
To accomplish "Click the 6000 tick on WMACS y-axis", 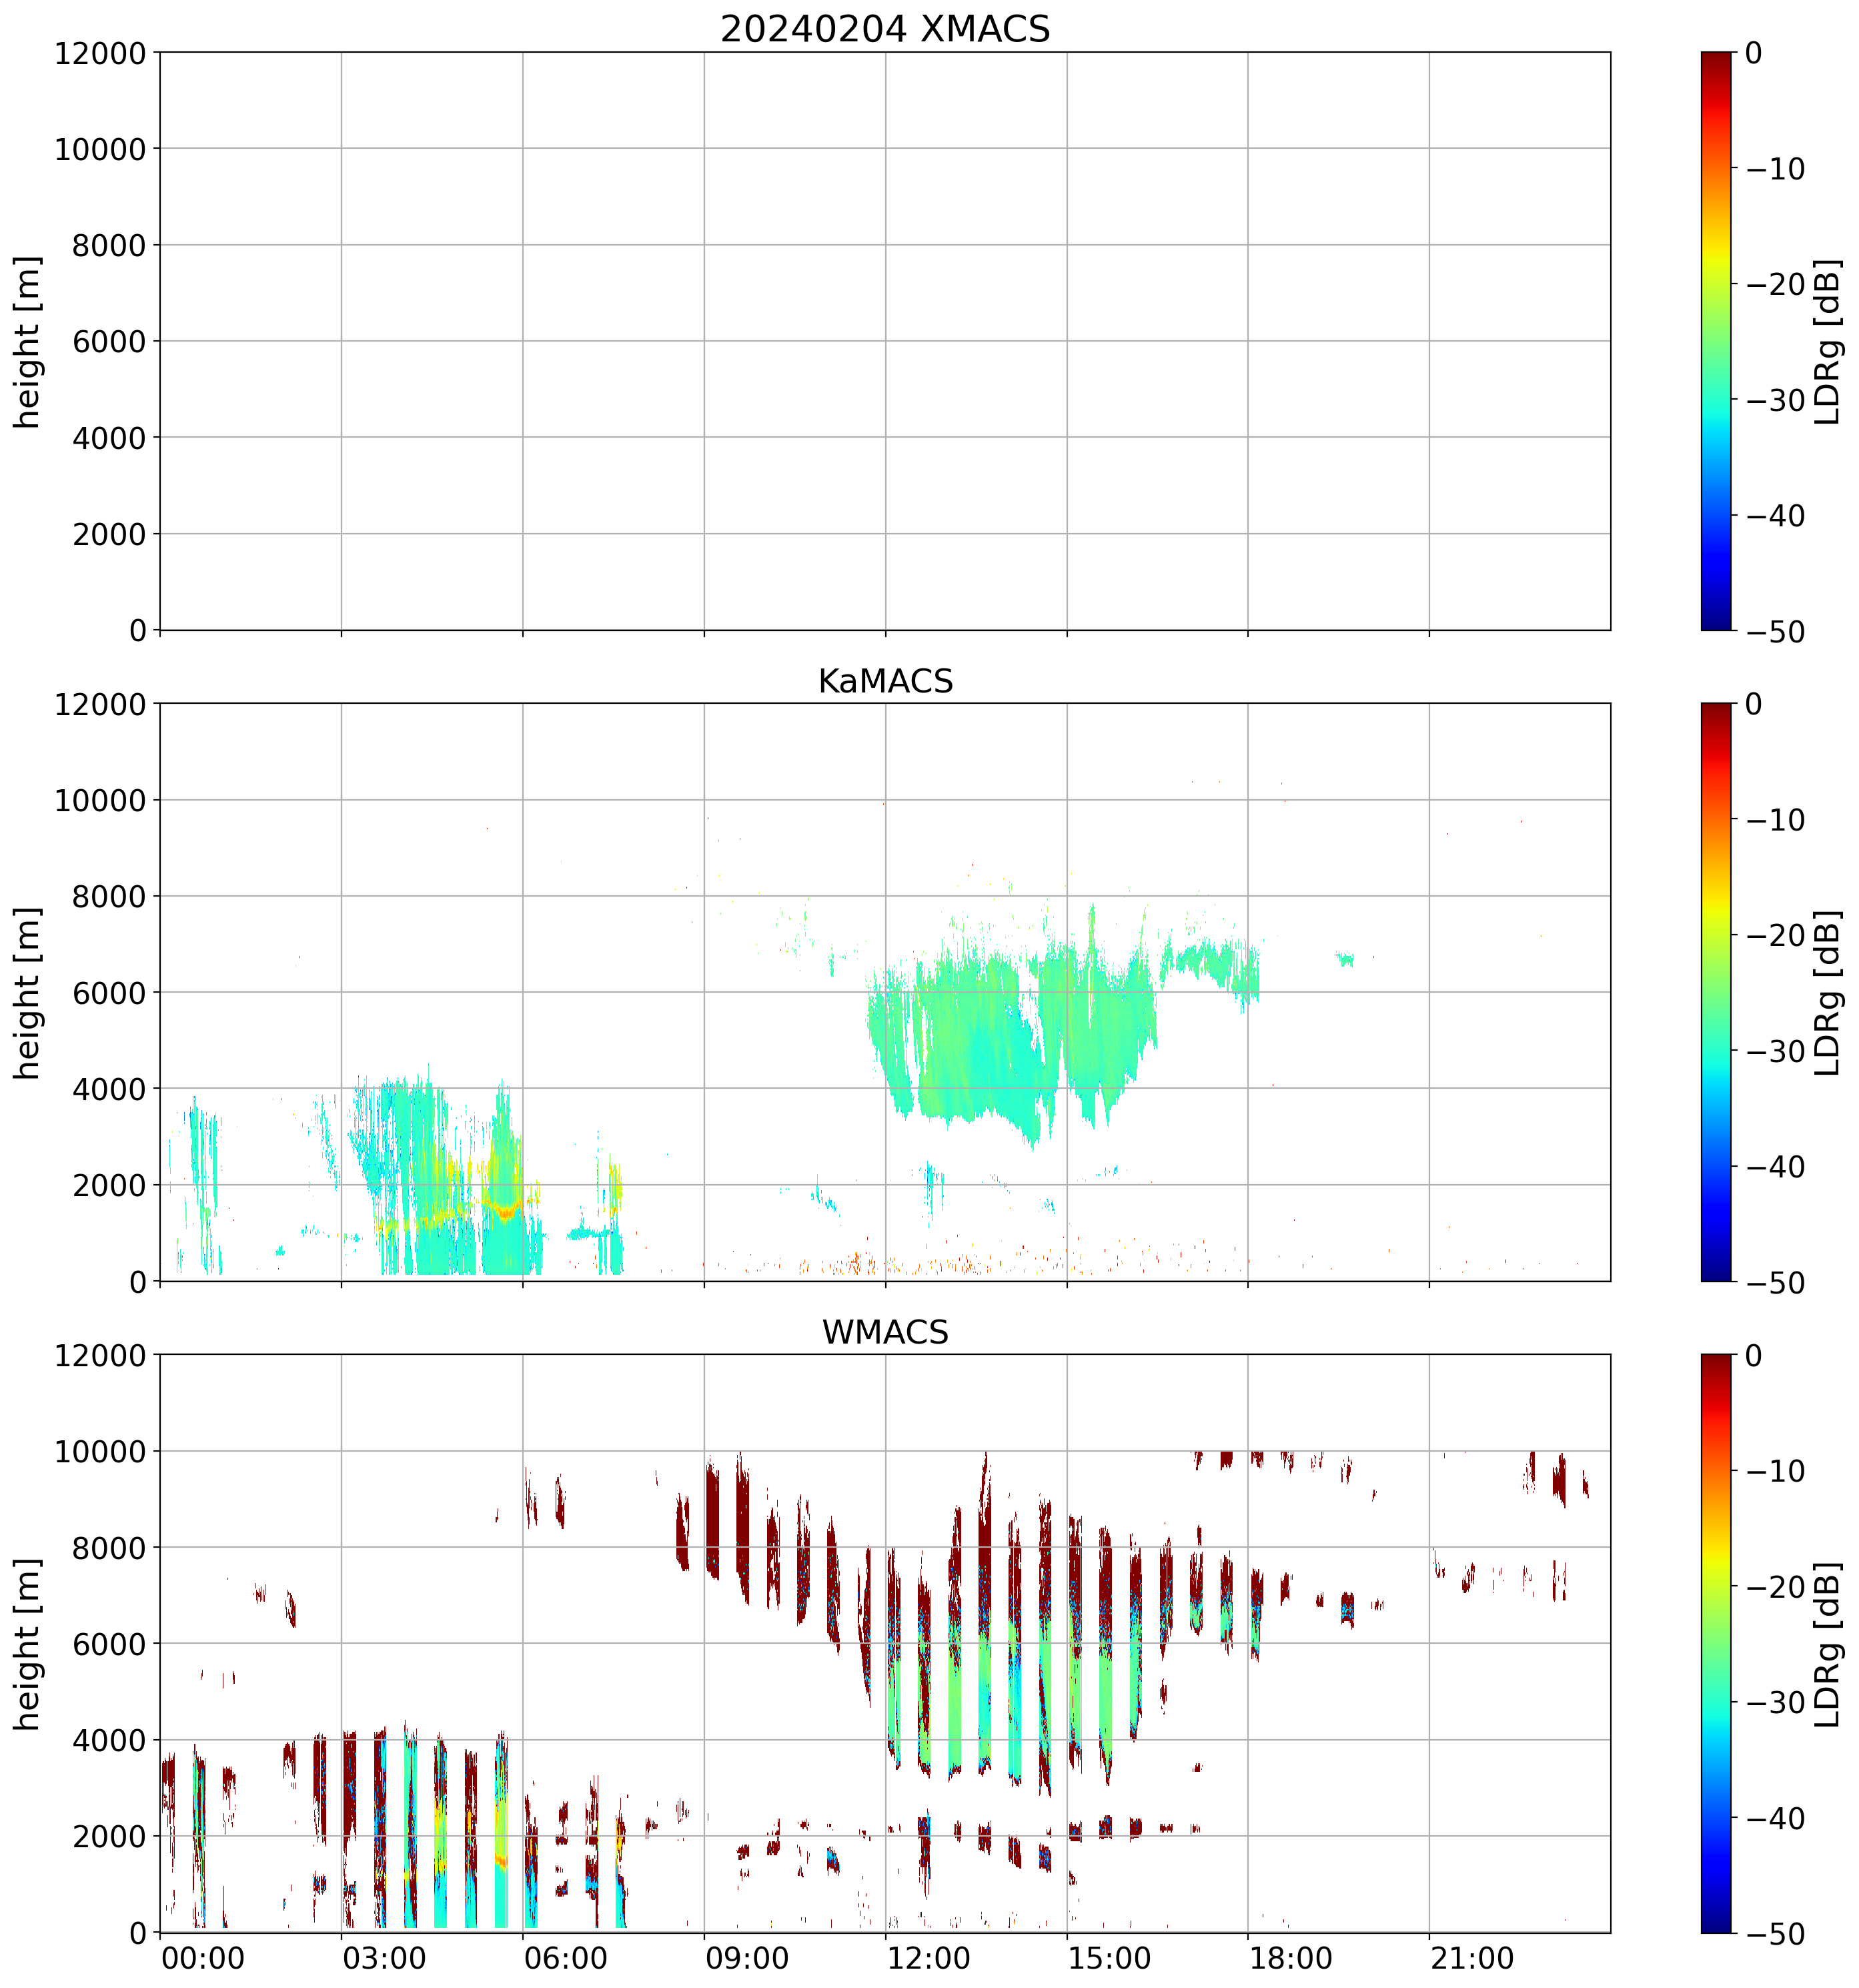I will 109,1643.
